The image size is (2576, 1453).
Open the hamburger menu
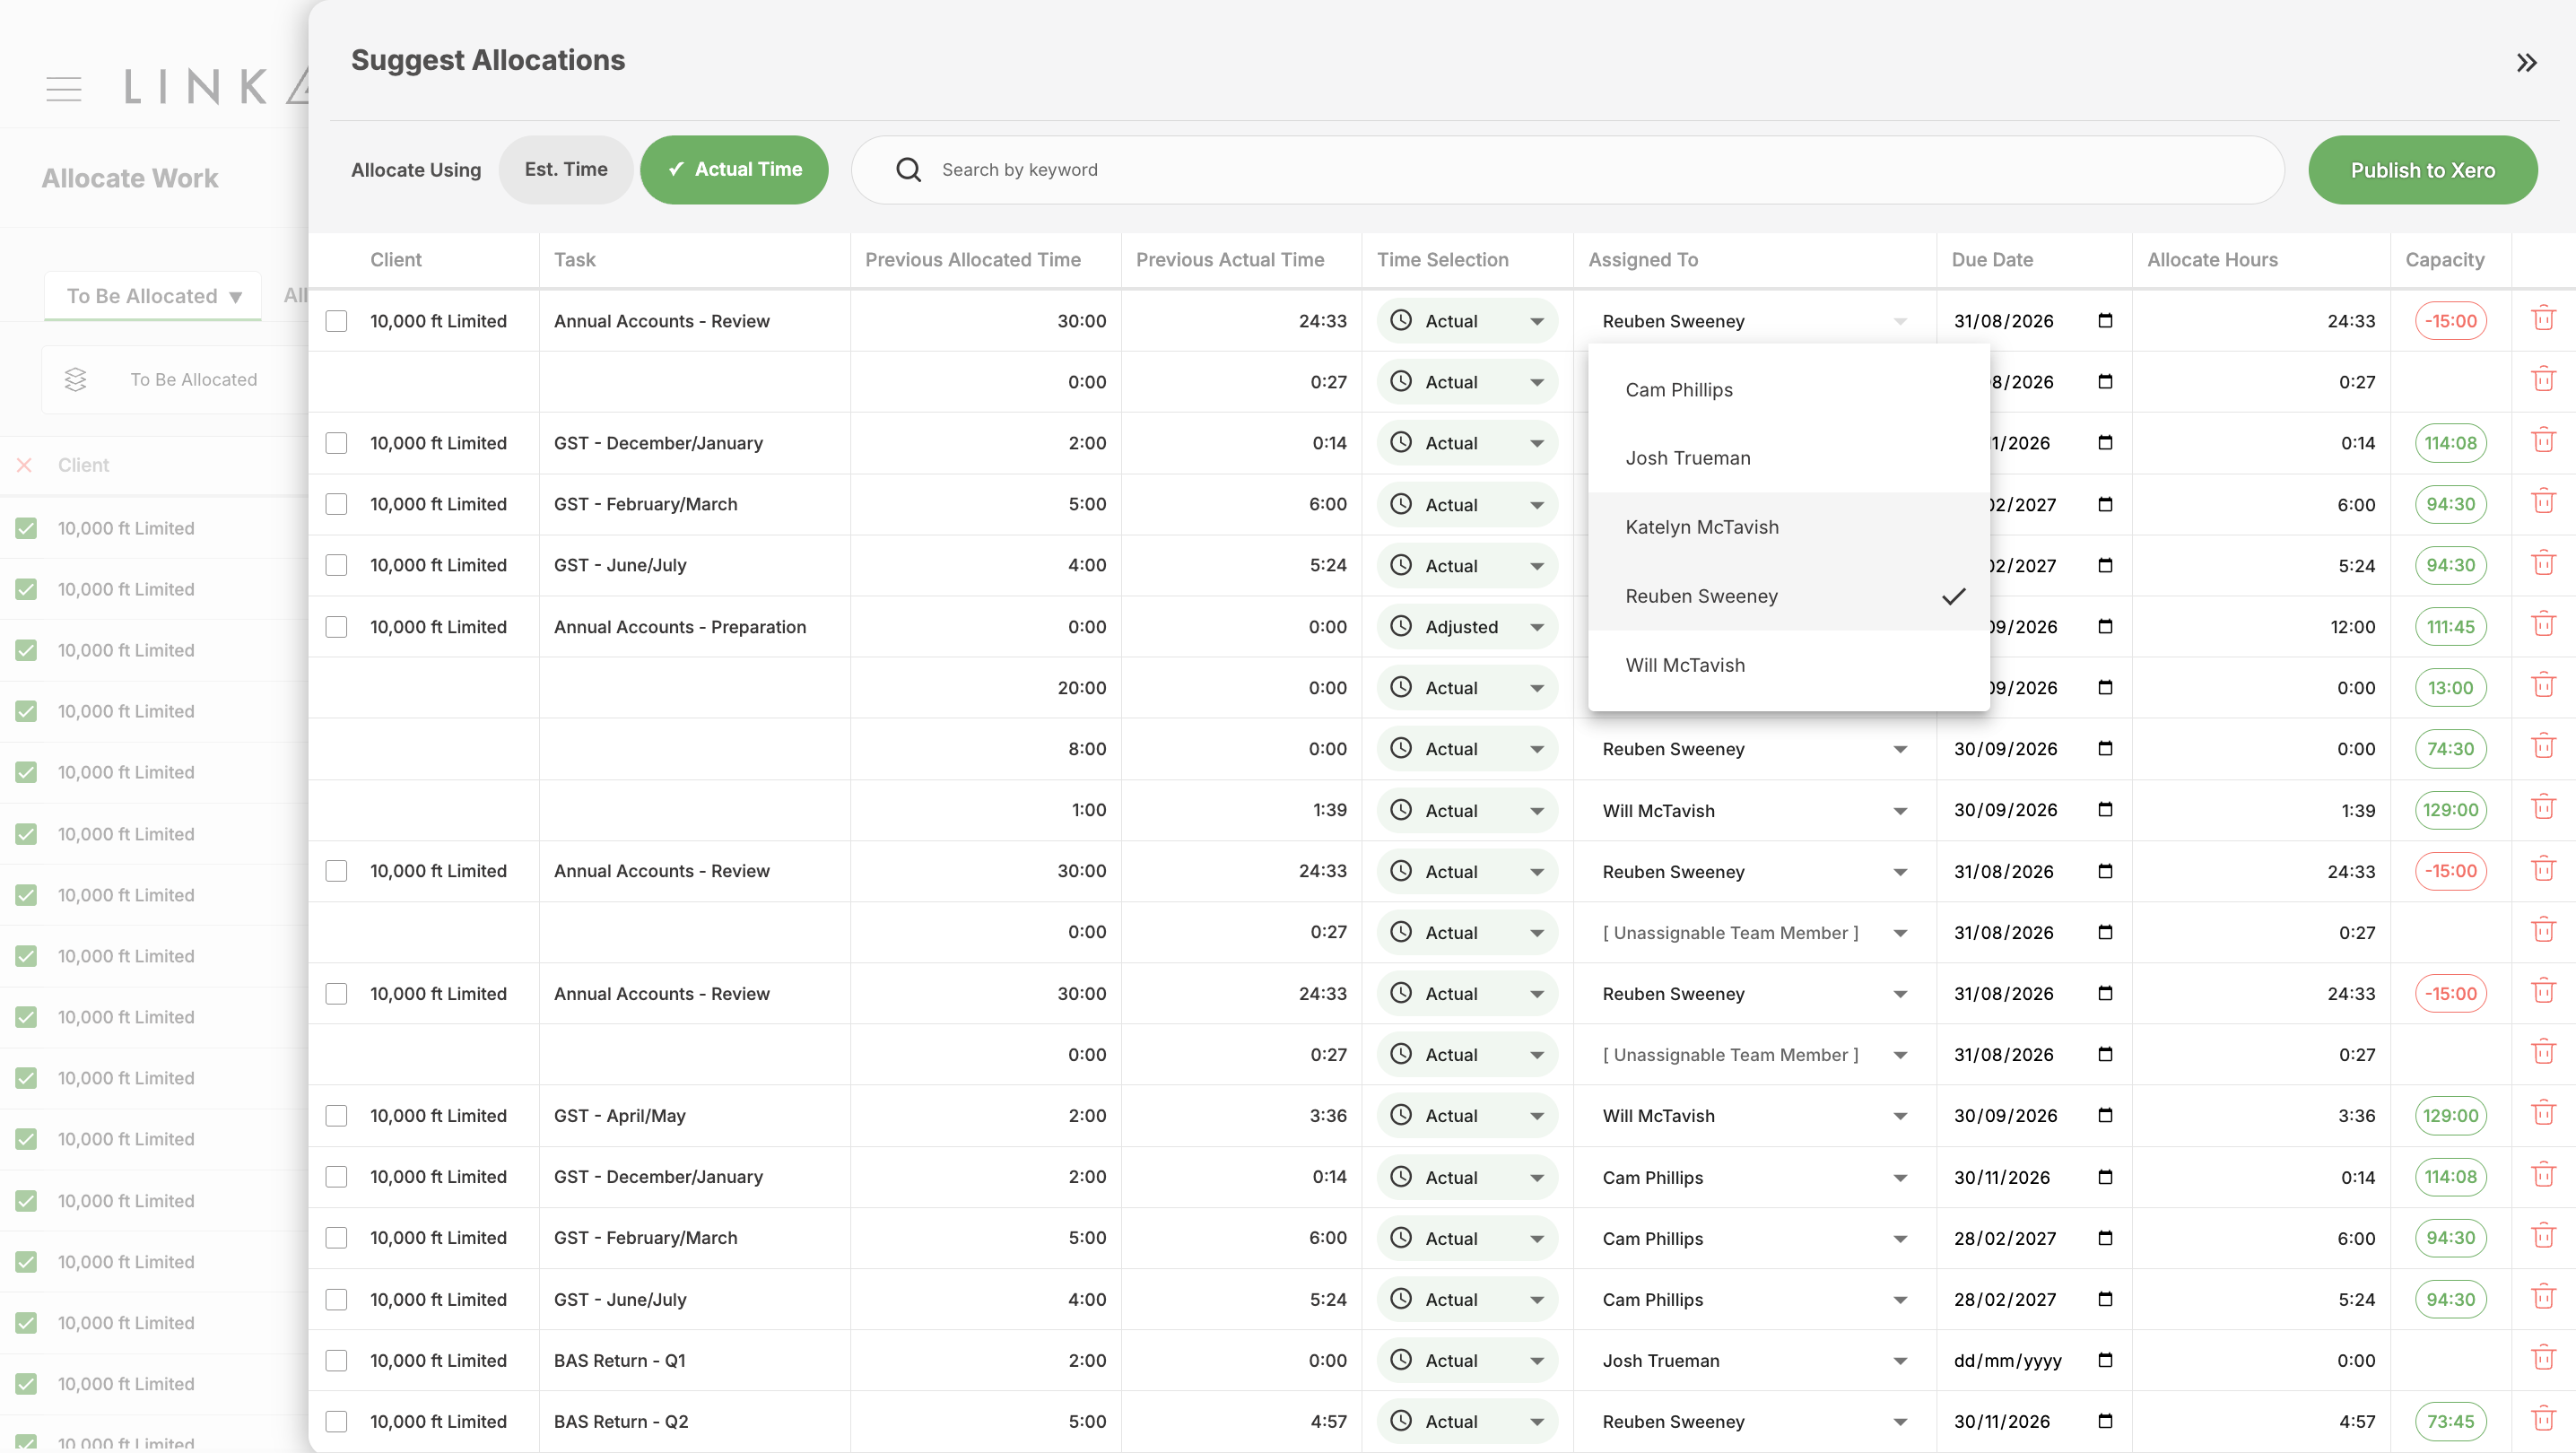[x=64, y=88]
